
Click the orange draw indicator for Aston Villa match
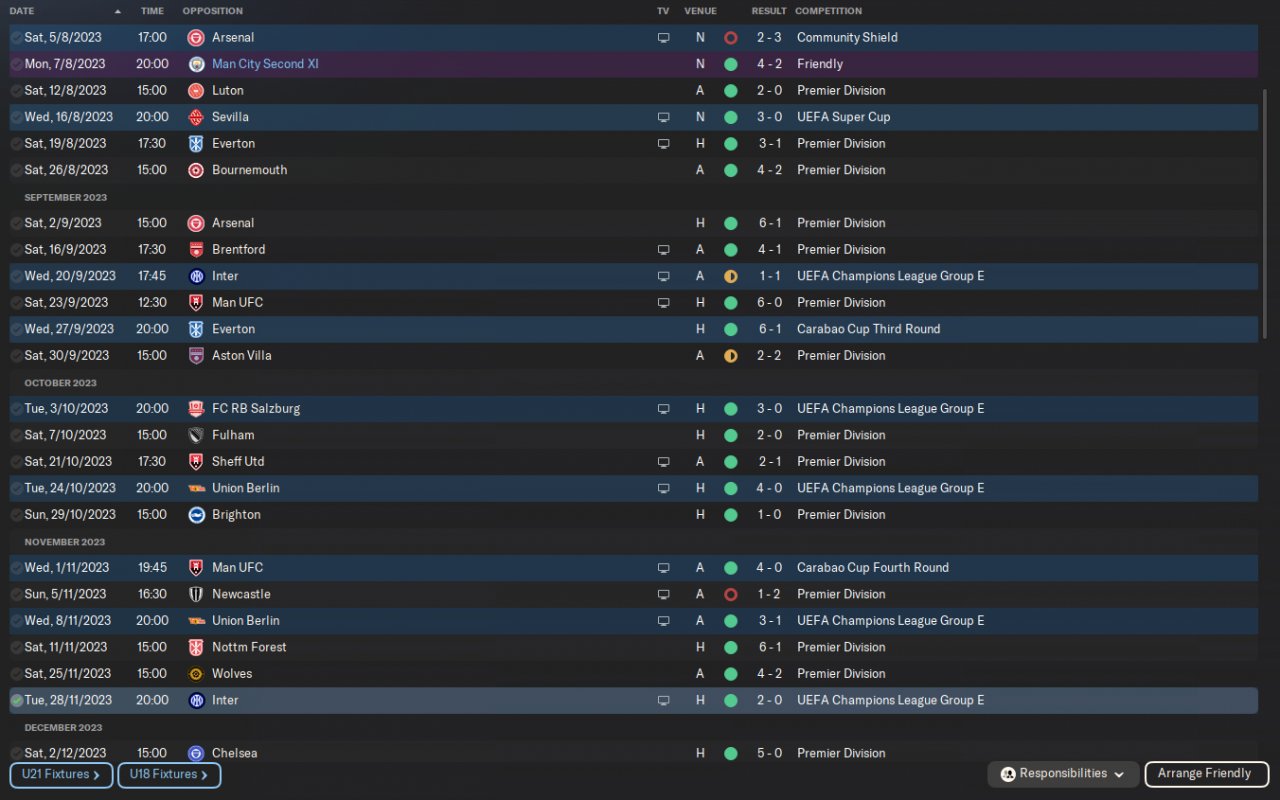(x=730, y=356)
